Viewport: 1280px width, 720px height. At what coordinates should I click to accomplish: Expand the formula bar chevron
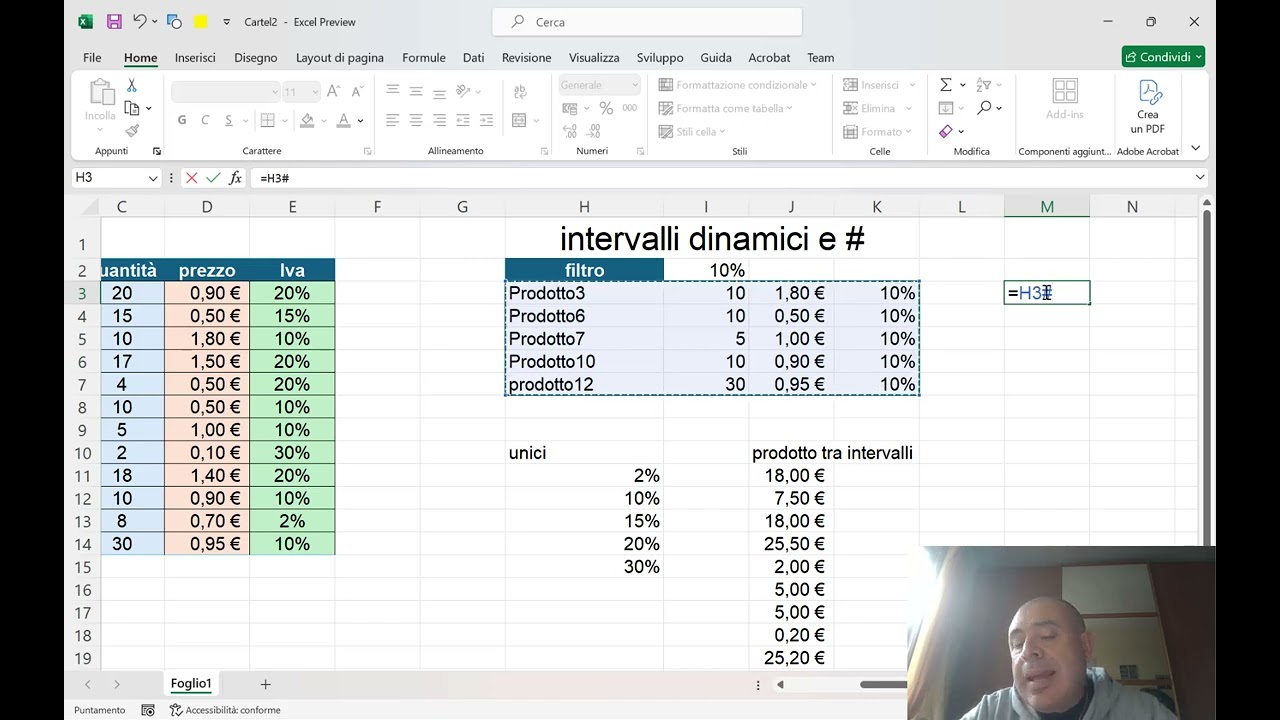click(x=1200, y=178)
